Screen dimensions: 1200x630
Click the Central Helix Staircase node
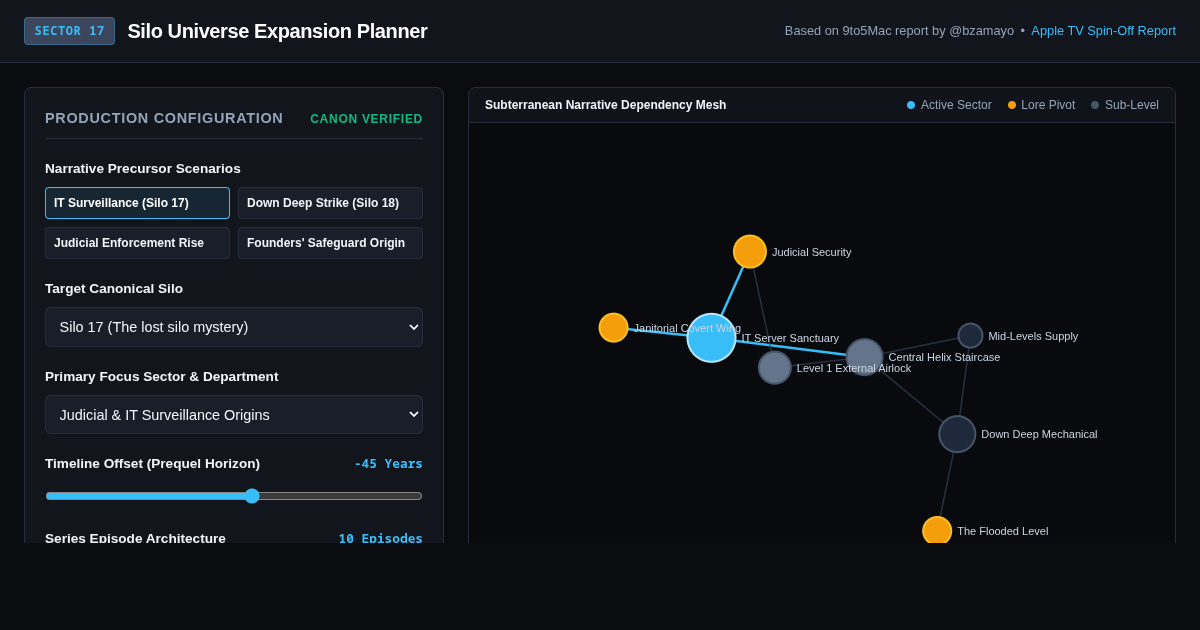[x=865, y=357]
